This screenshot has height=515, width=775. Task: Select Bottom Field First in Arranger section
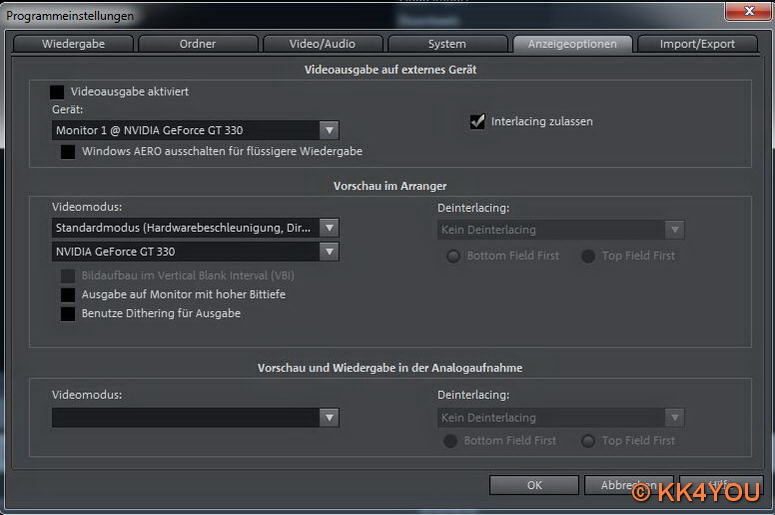point(454,256)
